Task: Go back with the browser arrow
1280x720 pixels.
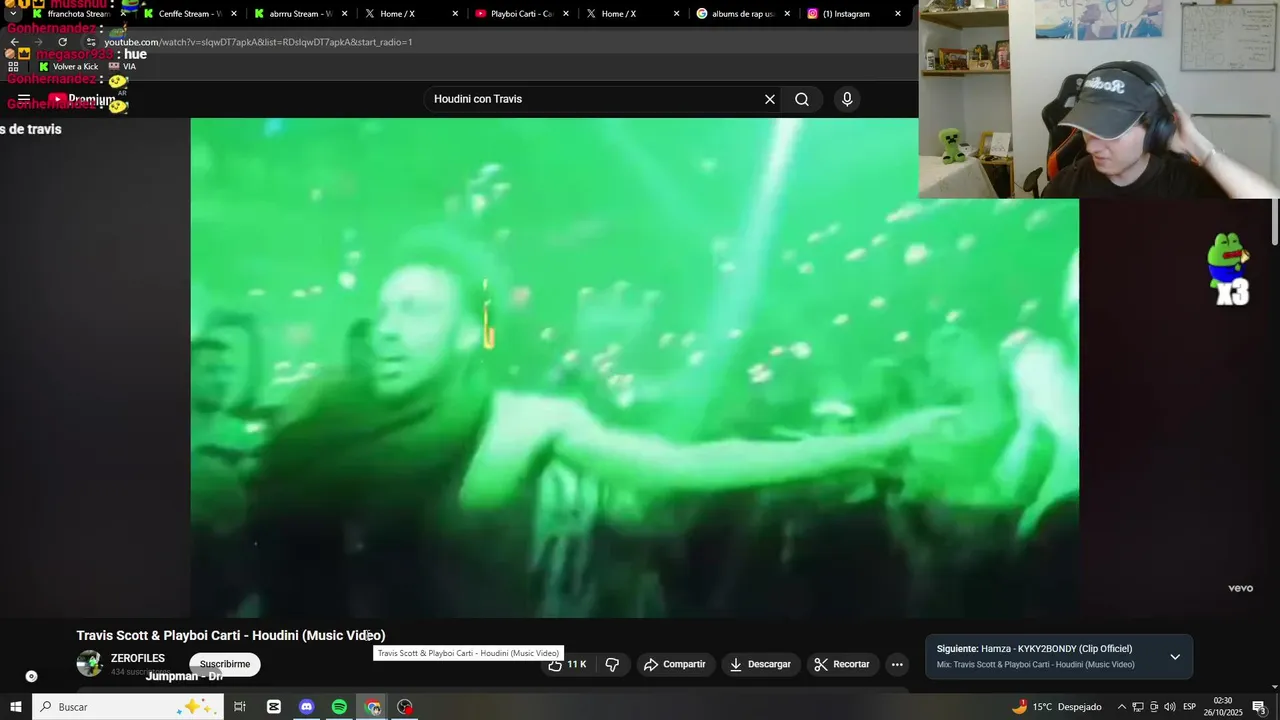Action: [x=14, y=42]
